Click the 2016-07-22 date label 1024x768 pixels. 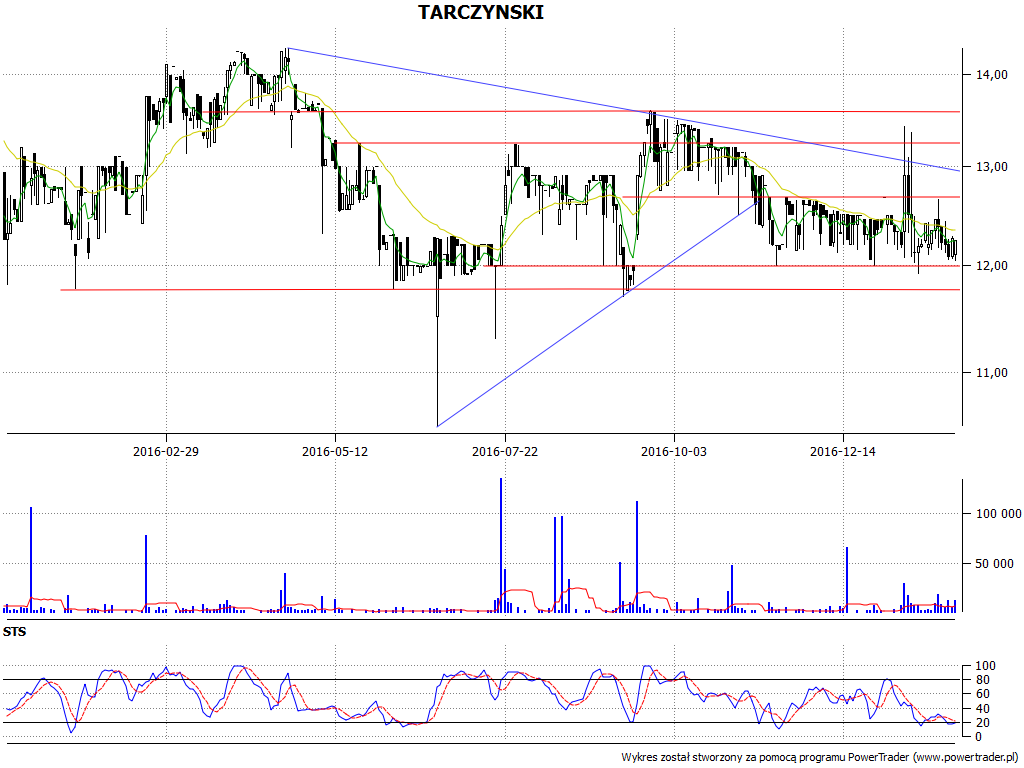[505, 451]
